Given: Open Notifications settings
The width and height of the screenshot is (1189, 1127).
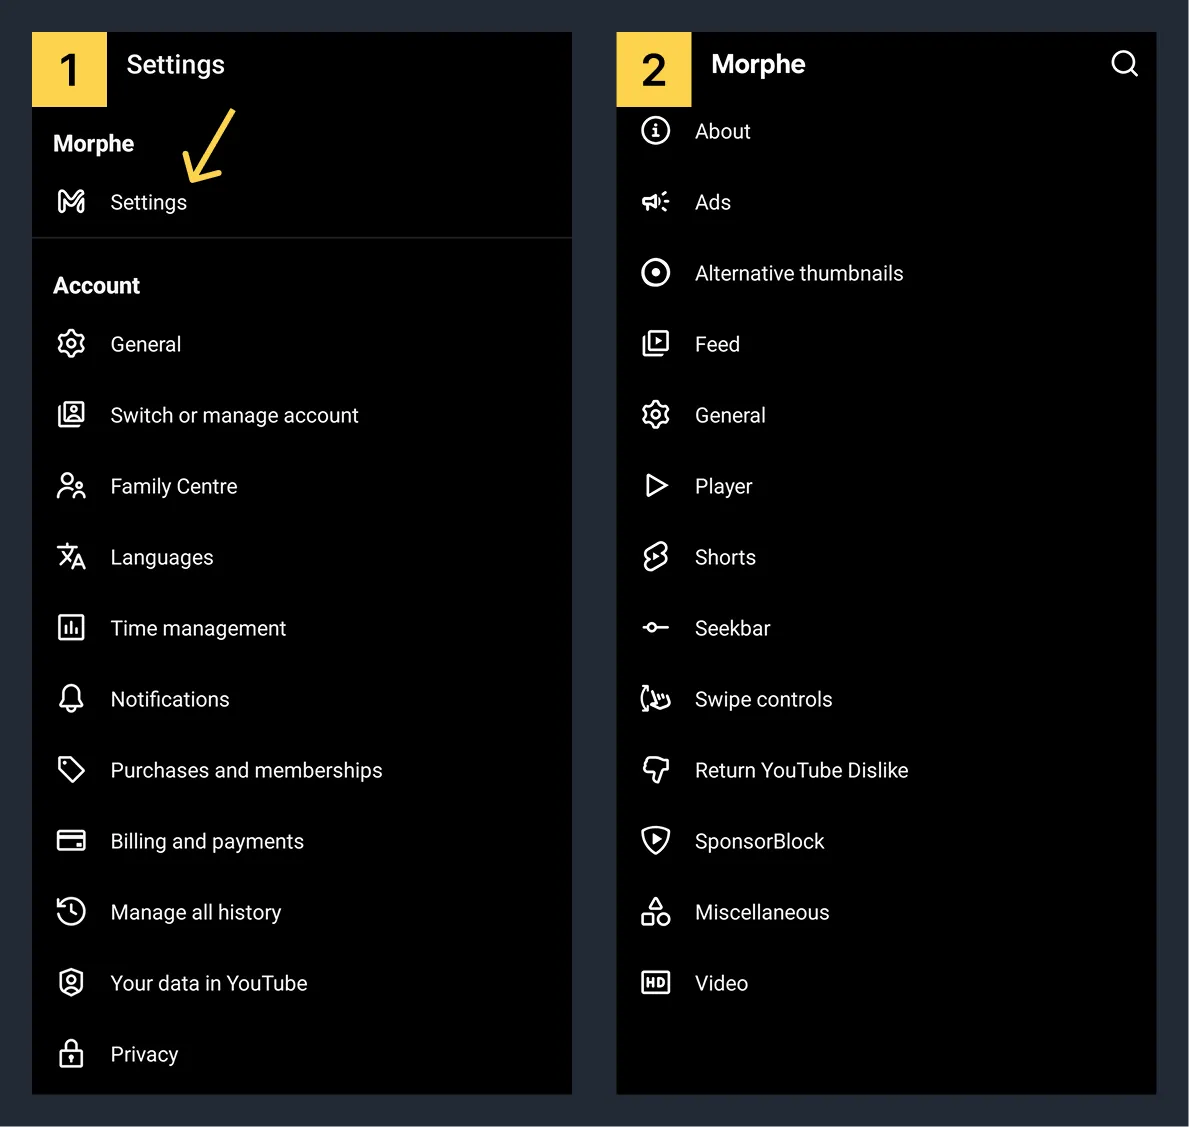Looking at the screenshot, I should click(x=302, y=699).
